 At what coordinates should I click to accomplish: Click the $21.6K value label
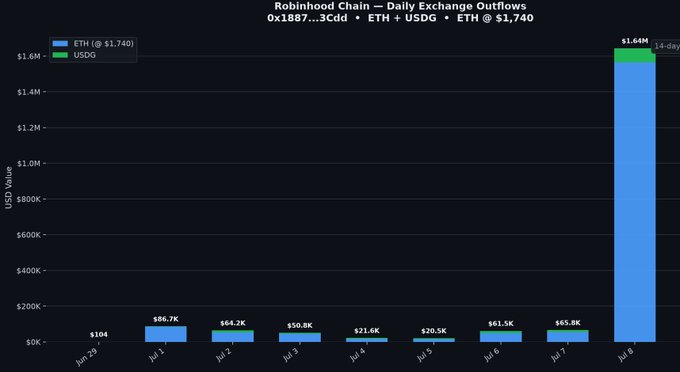click(x=367, y=331)
